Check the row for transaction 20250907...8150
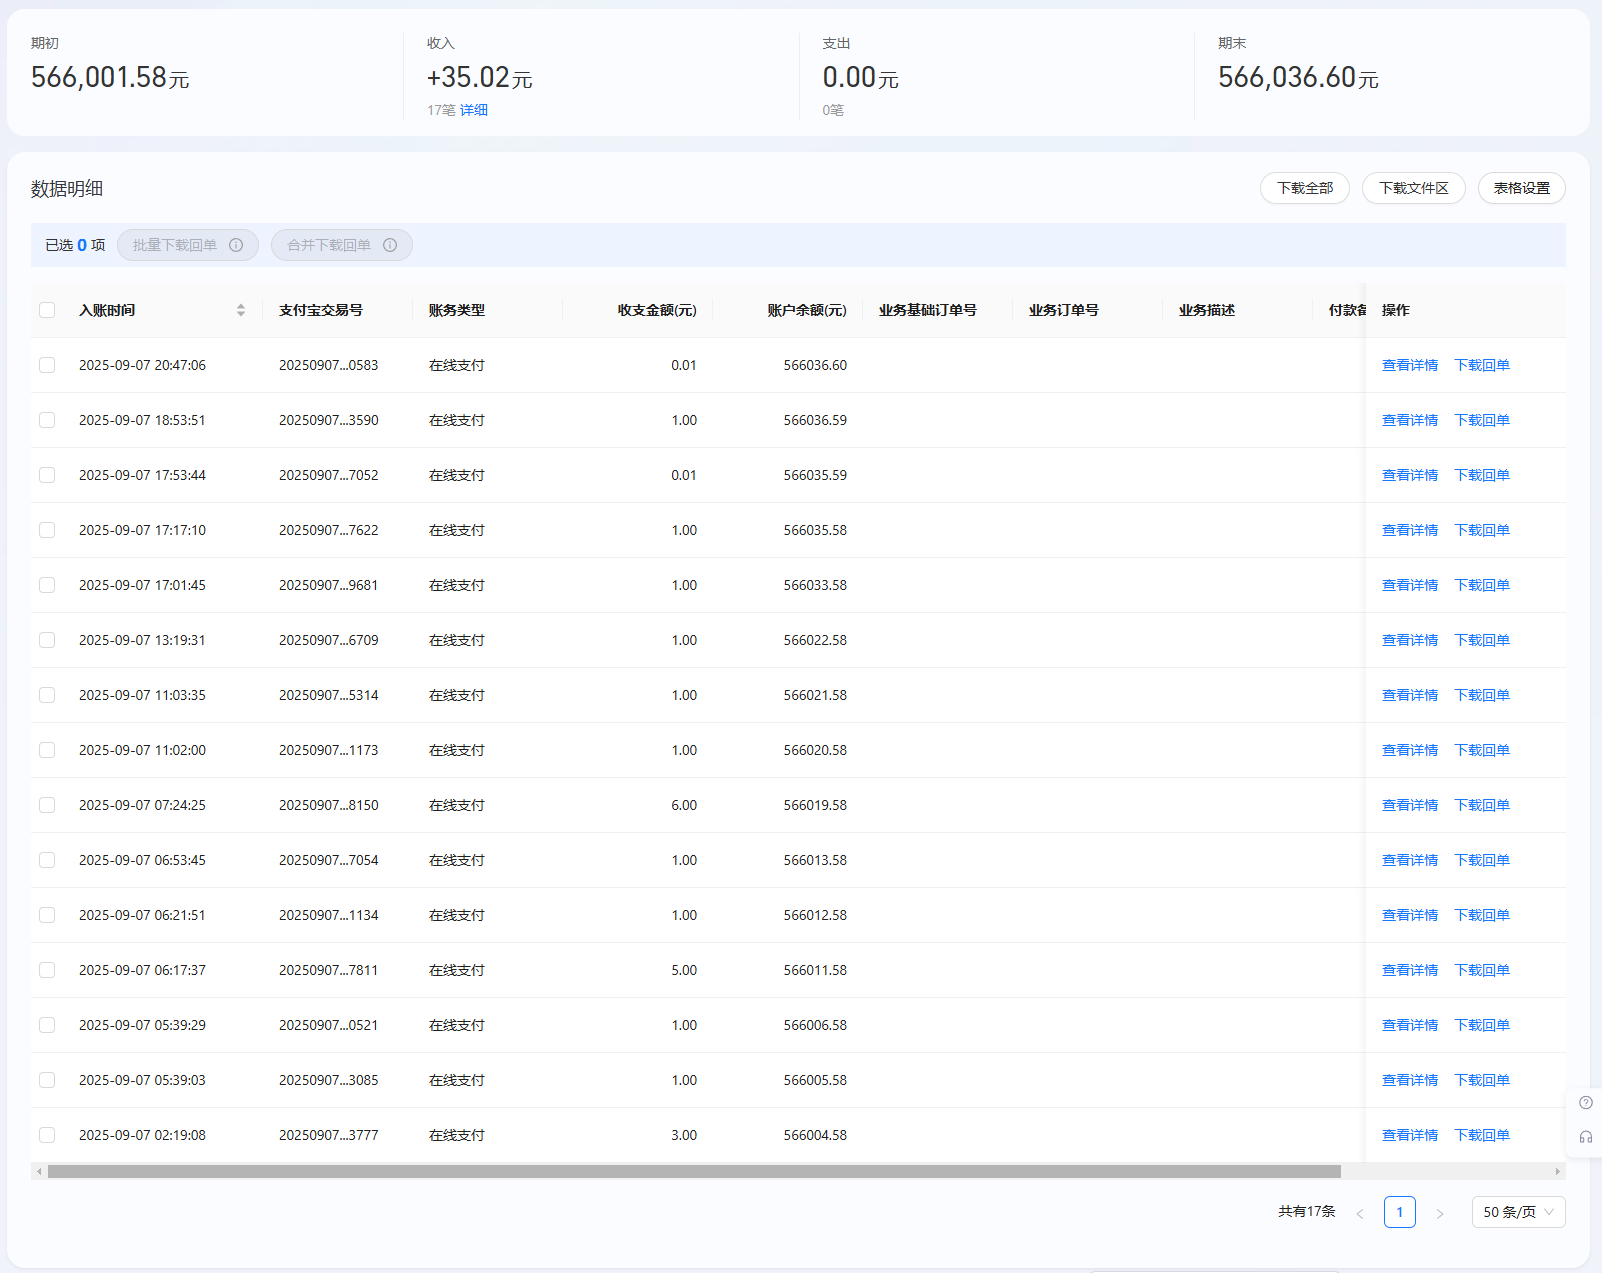The height and width of the screenshot is (1273, 1602). click(47, 805)
